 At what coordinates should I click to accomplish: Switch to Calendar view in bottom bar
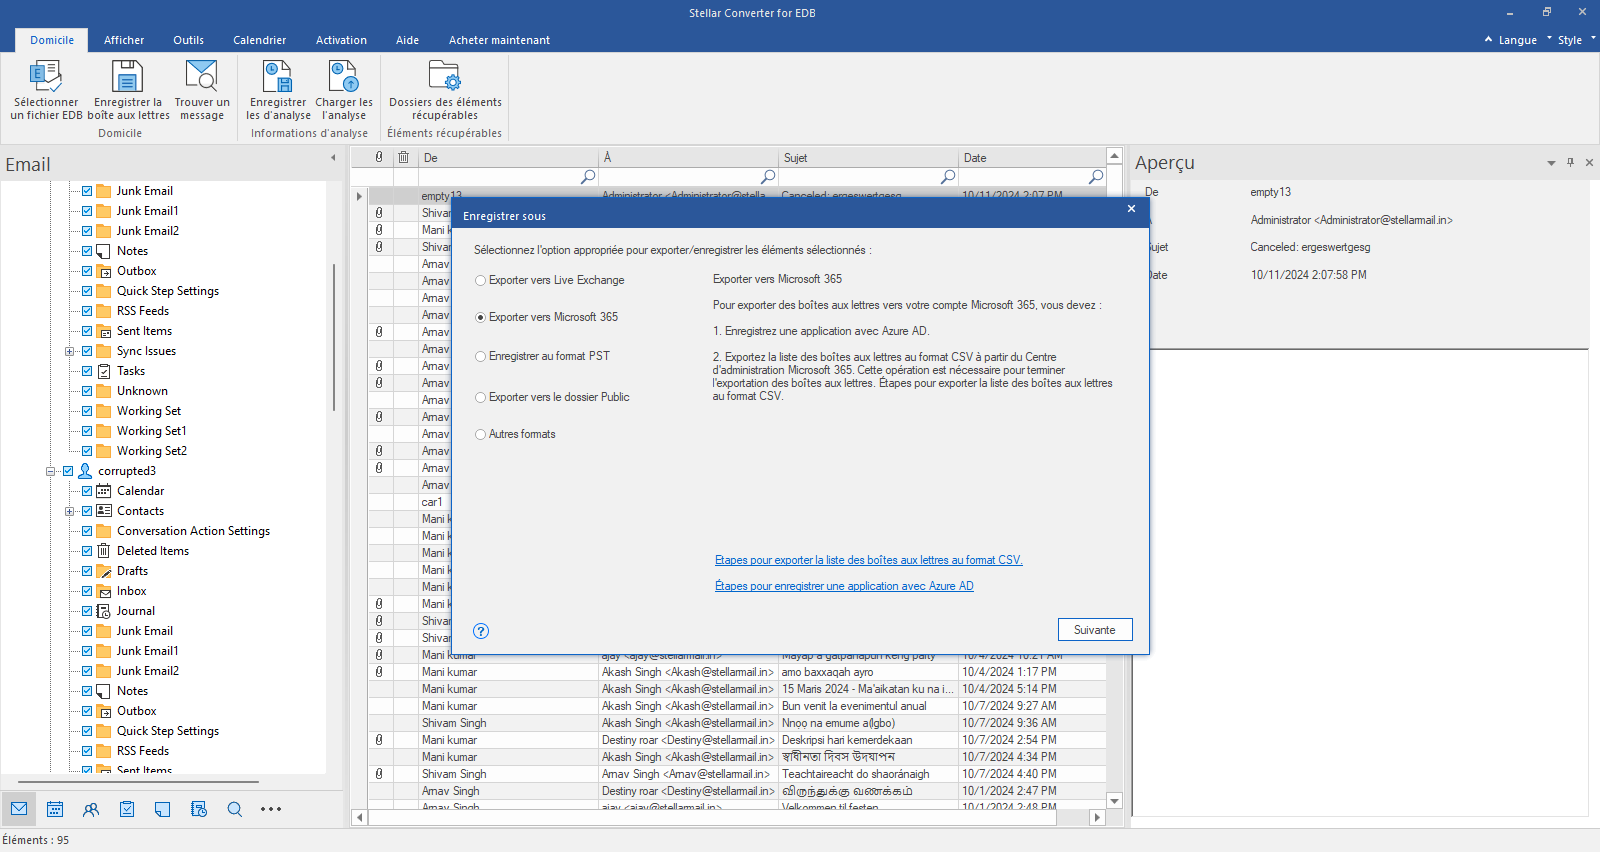(x=55, y=809)
